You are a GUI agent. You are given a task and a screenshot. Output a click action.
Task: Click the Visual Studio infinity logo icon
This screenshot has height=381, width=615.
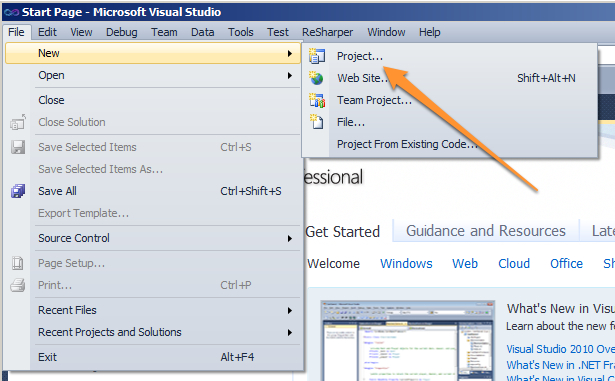click(11, 12)
